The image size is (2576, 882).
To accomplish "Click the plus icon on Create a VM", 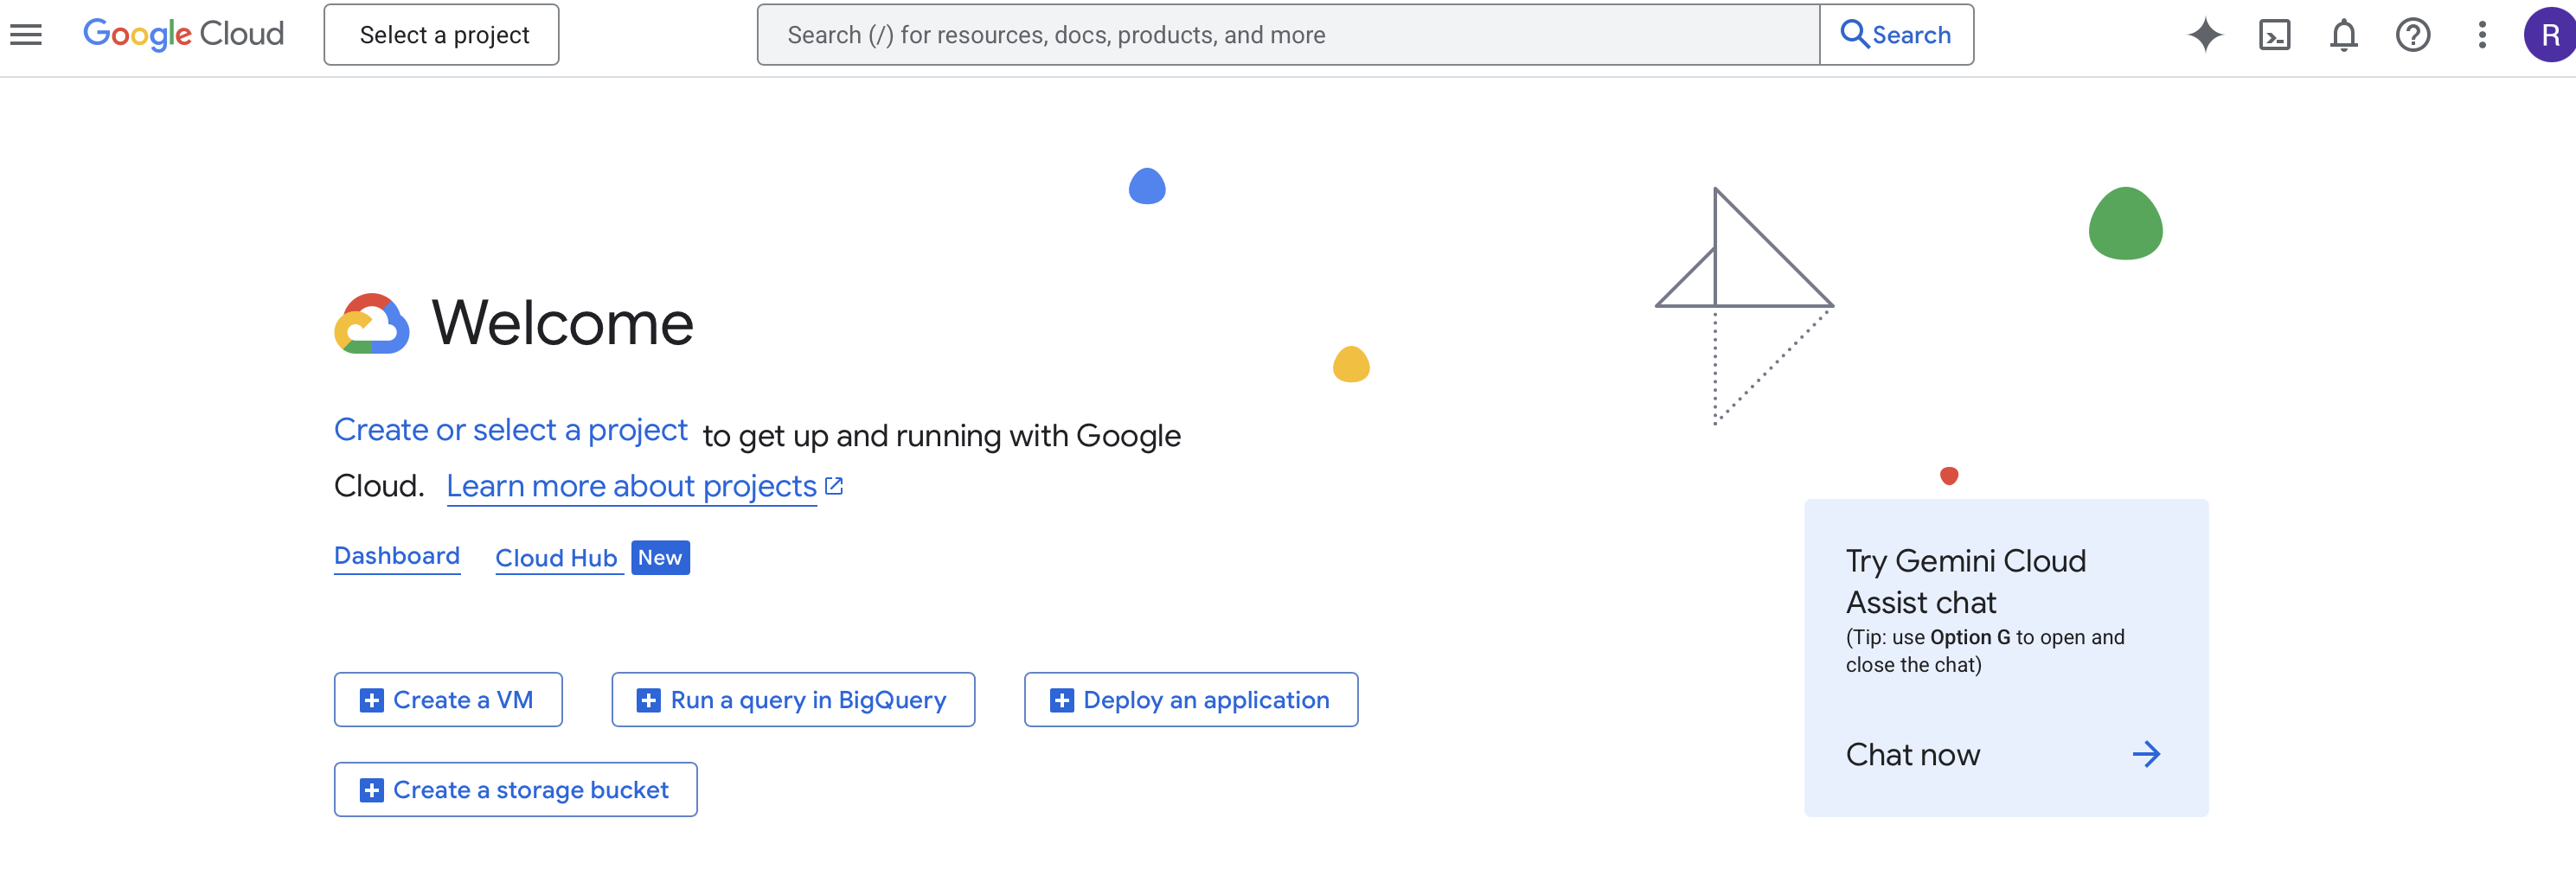I will pos(371,699).
